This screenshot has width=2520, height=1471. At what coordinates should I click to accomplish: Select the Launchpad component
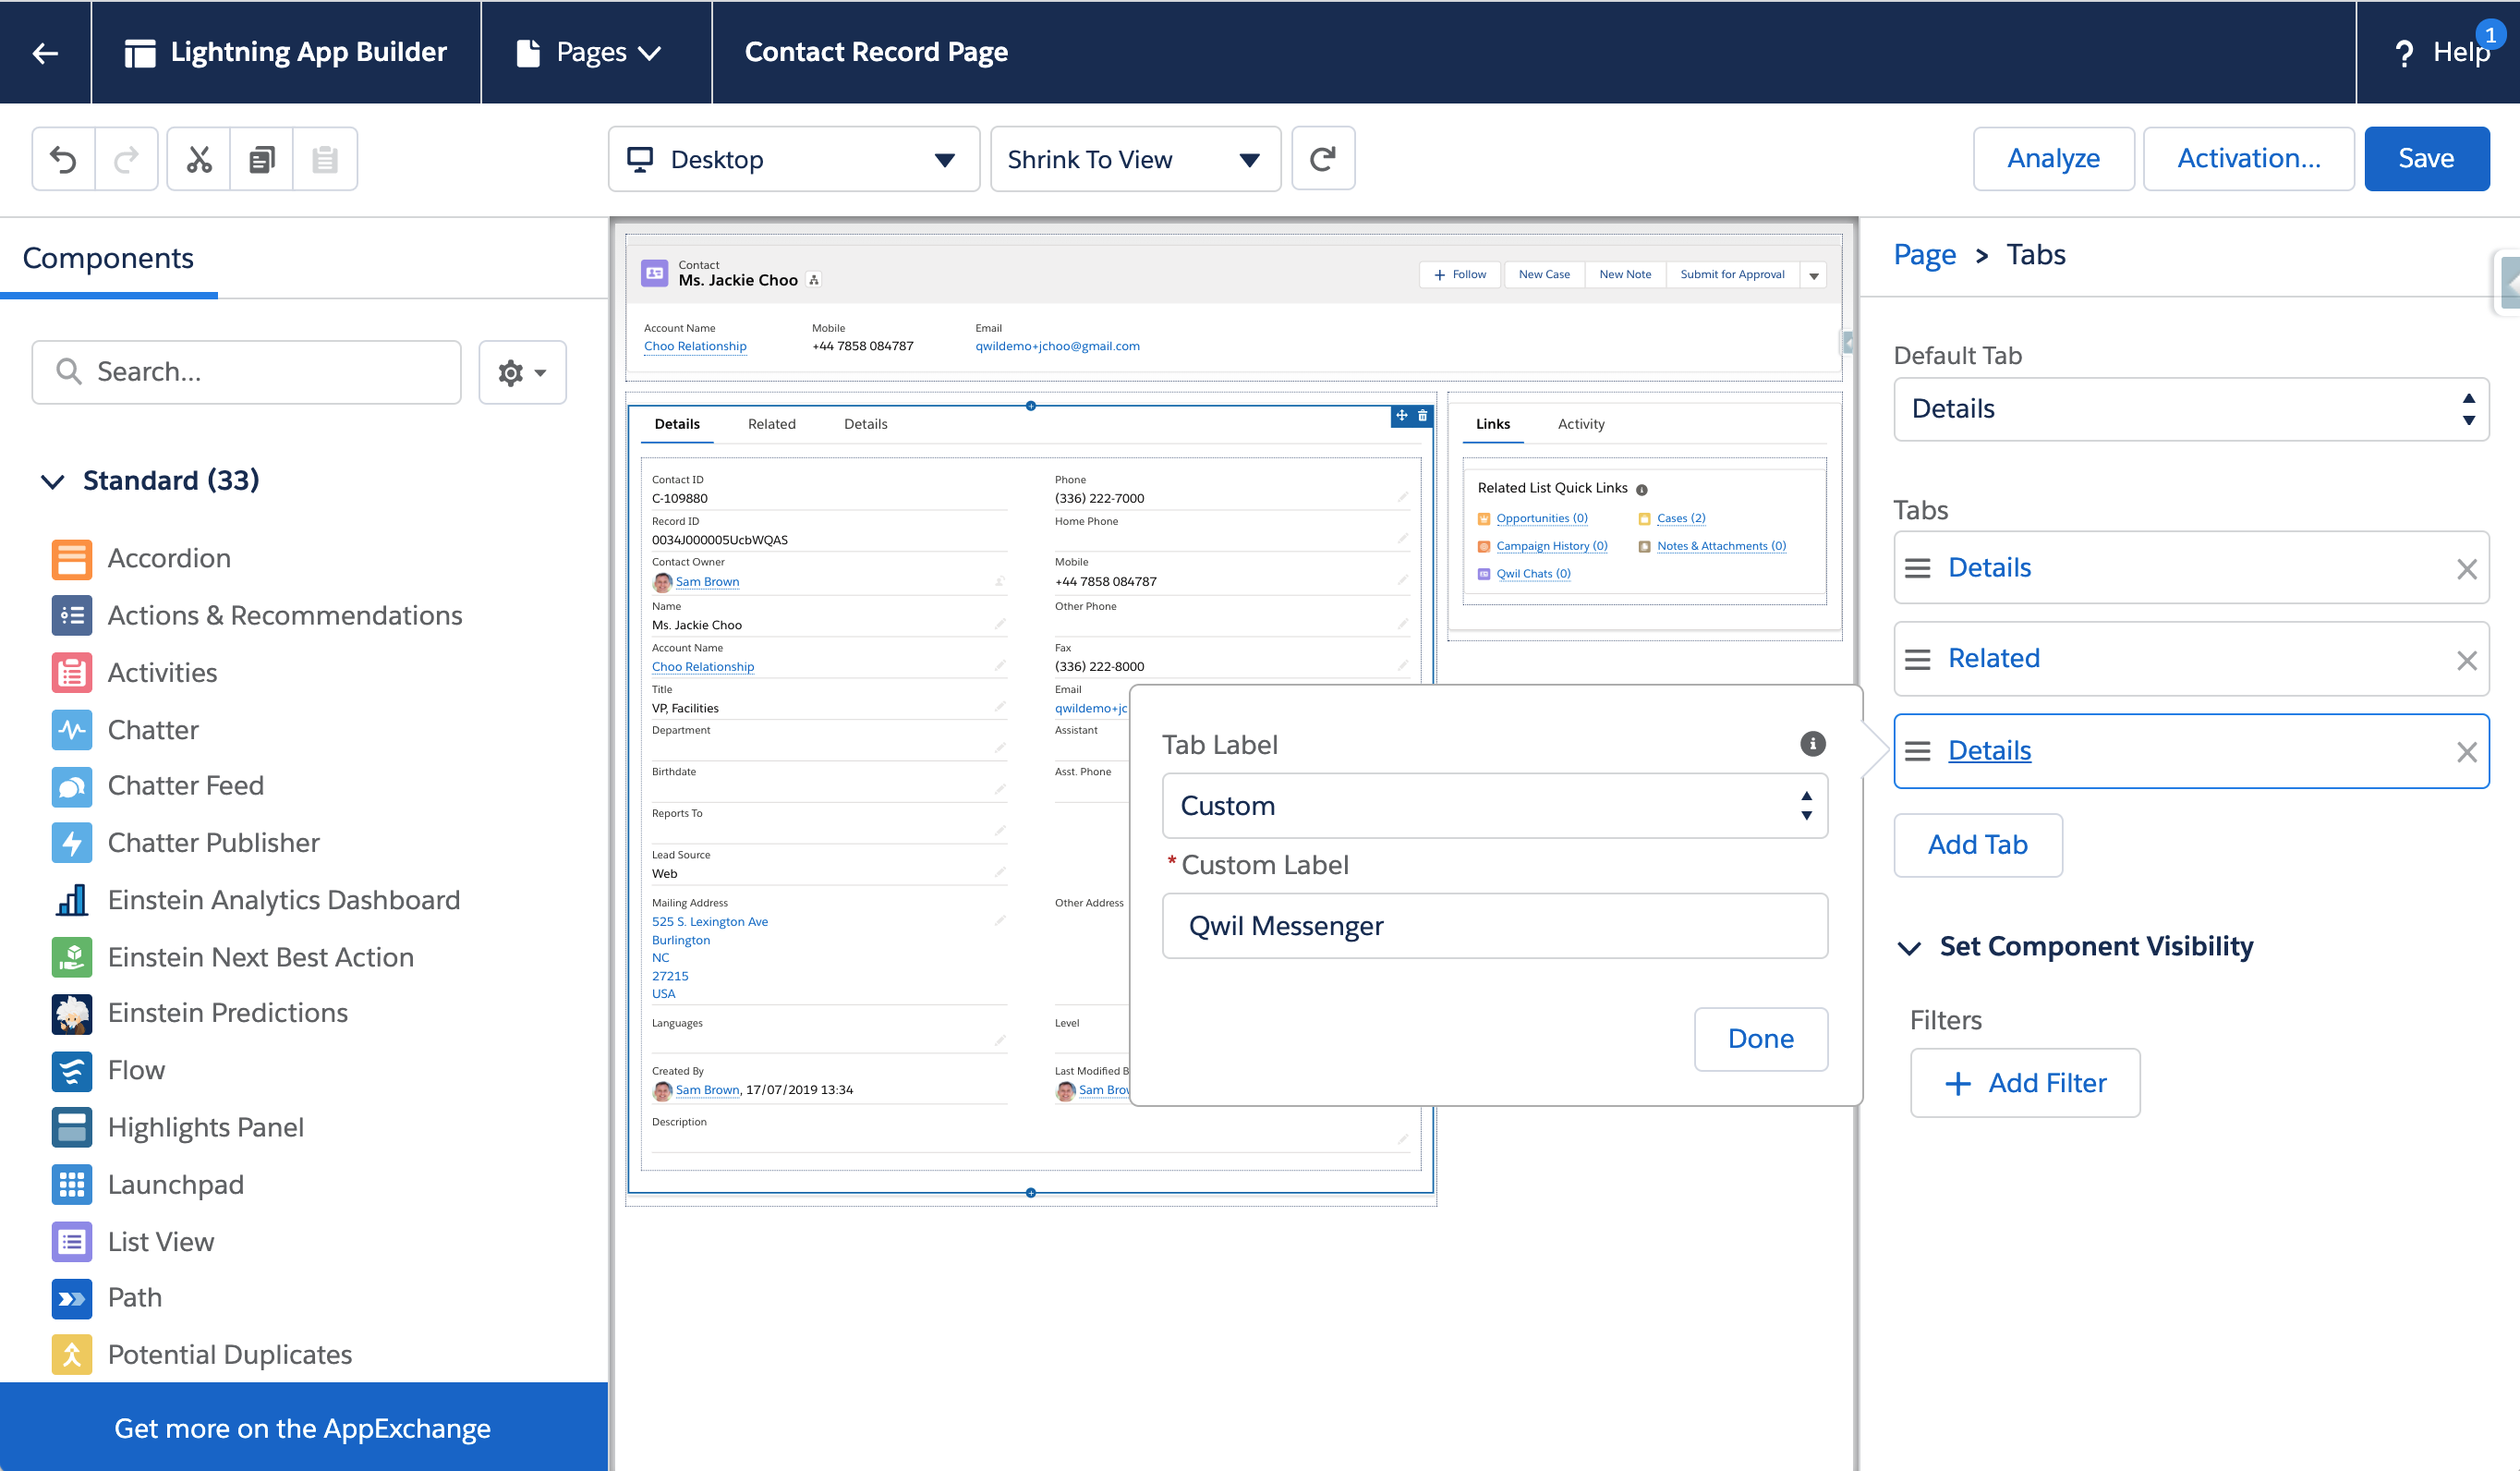click(148, 1184)
